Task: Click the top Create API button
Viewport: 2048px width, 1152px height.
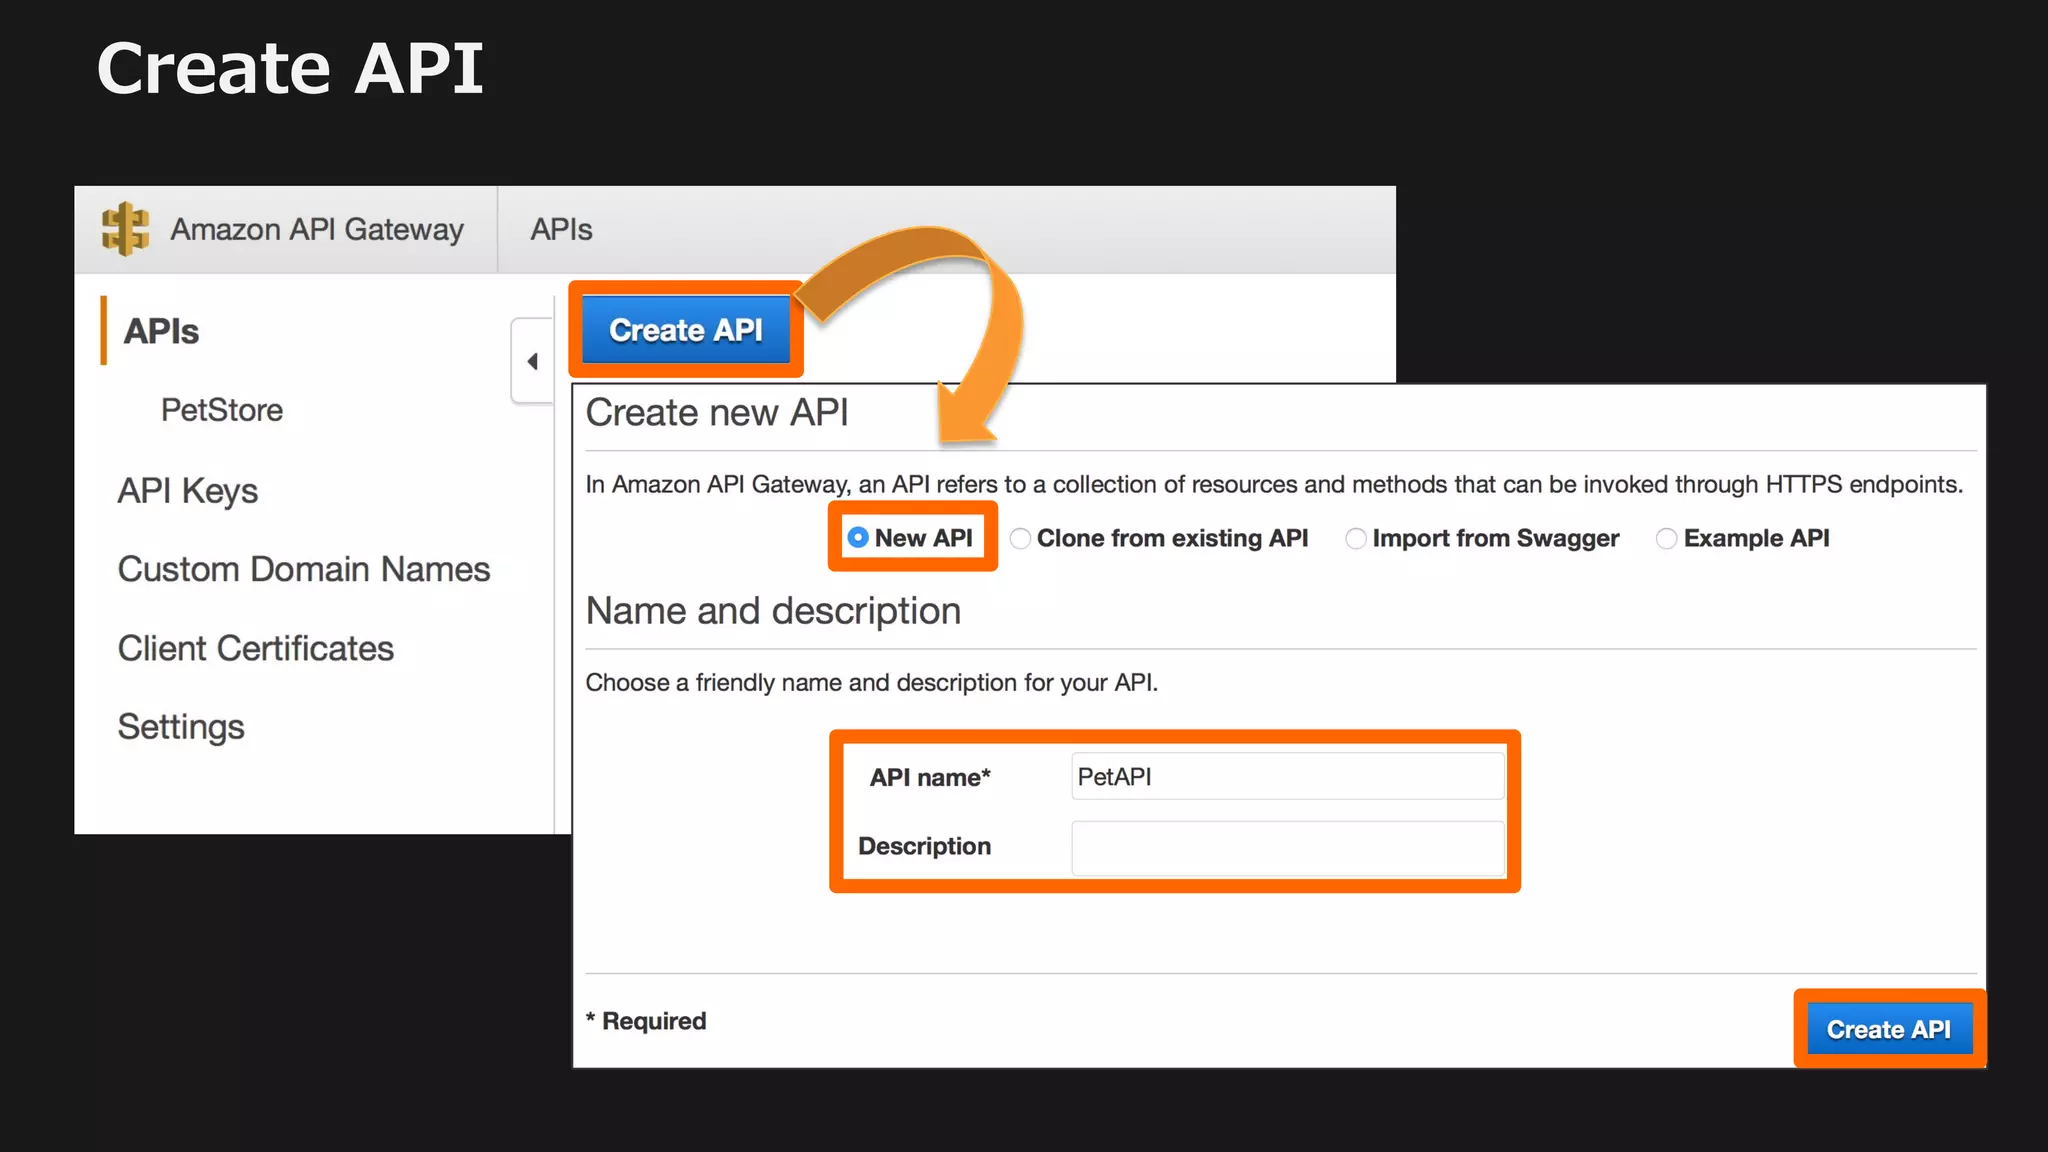Action: (x=686, y=330)
